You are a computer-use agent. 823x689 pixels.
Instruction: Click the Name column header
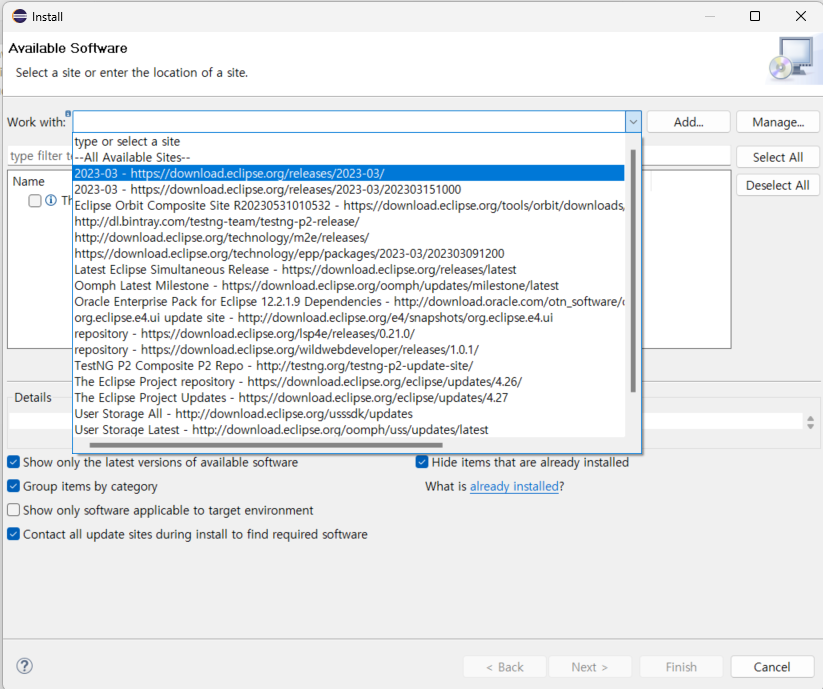pos(29,182)
